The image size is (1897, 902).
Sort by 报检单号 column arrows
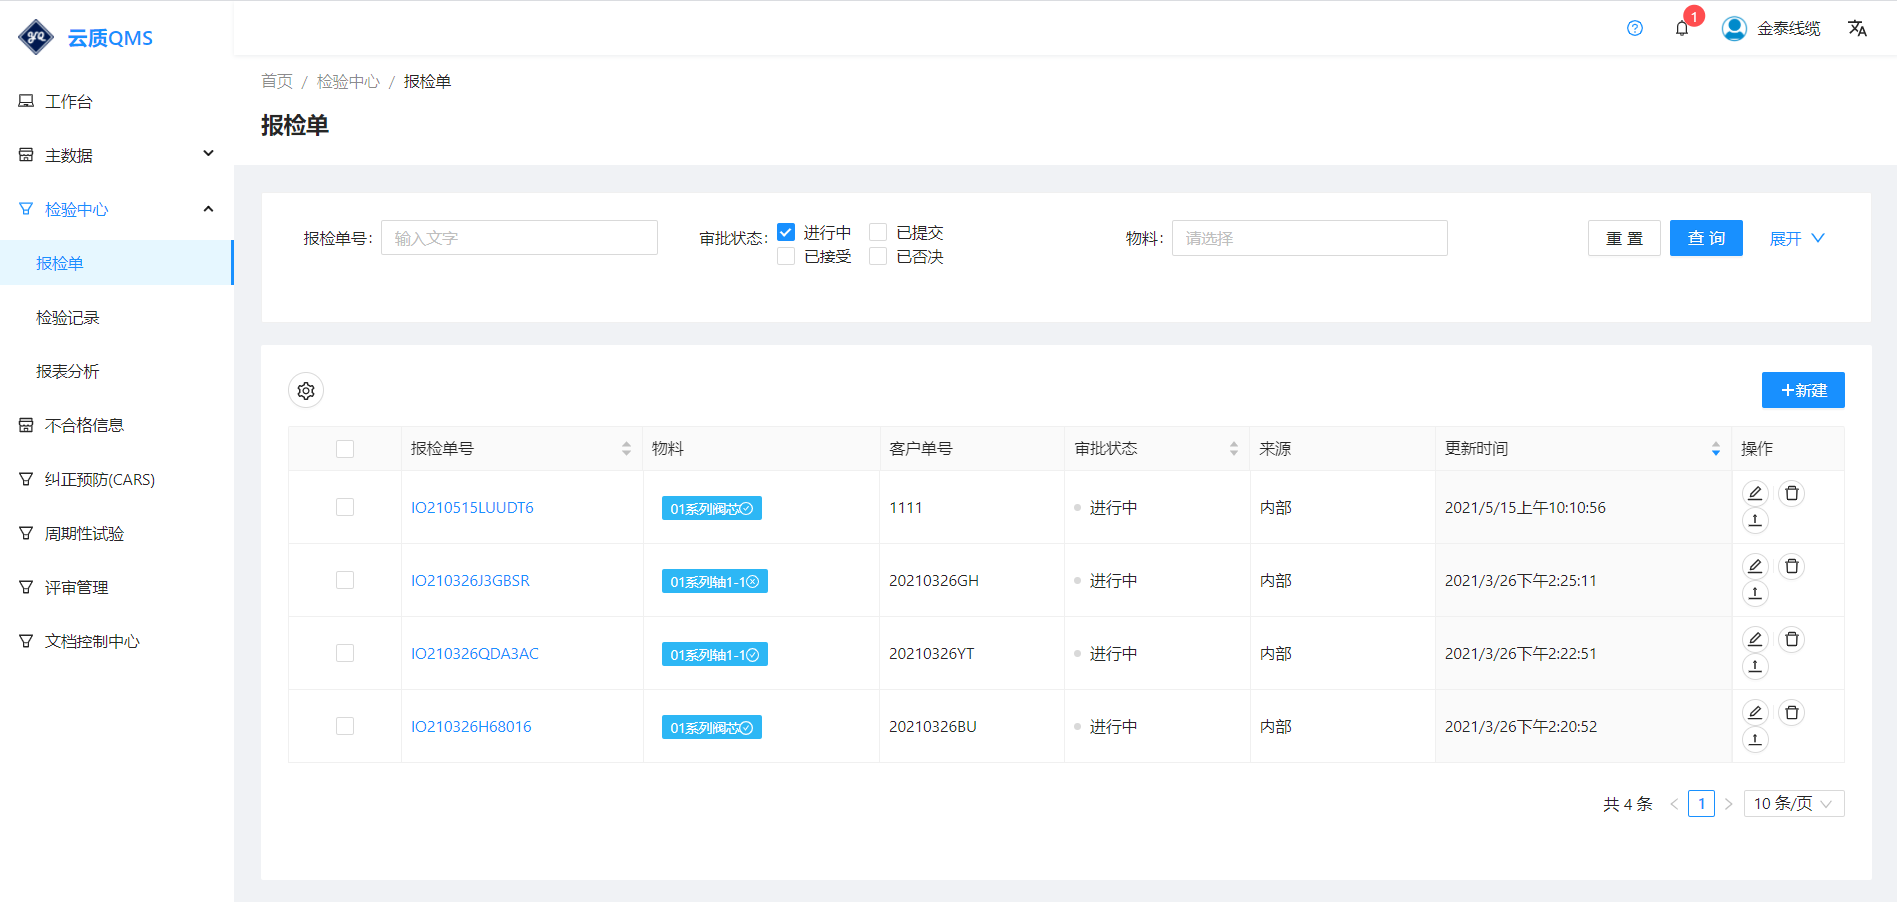(626, 449)
